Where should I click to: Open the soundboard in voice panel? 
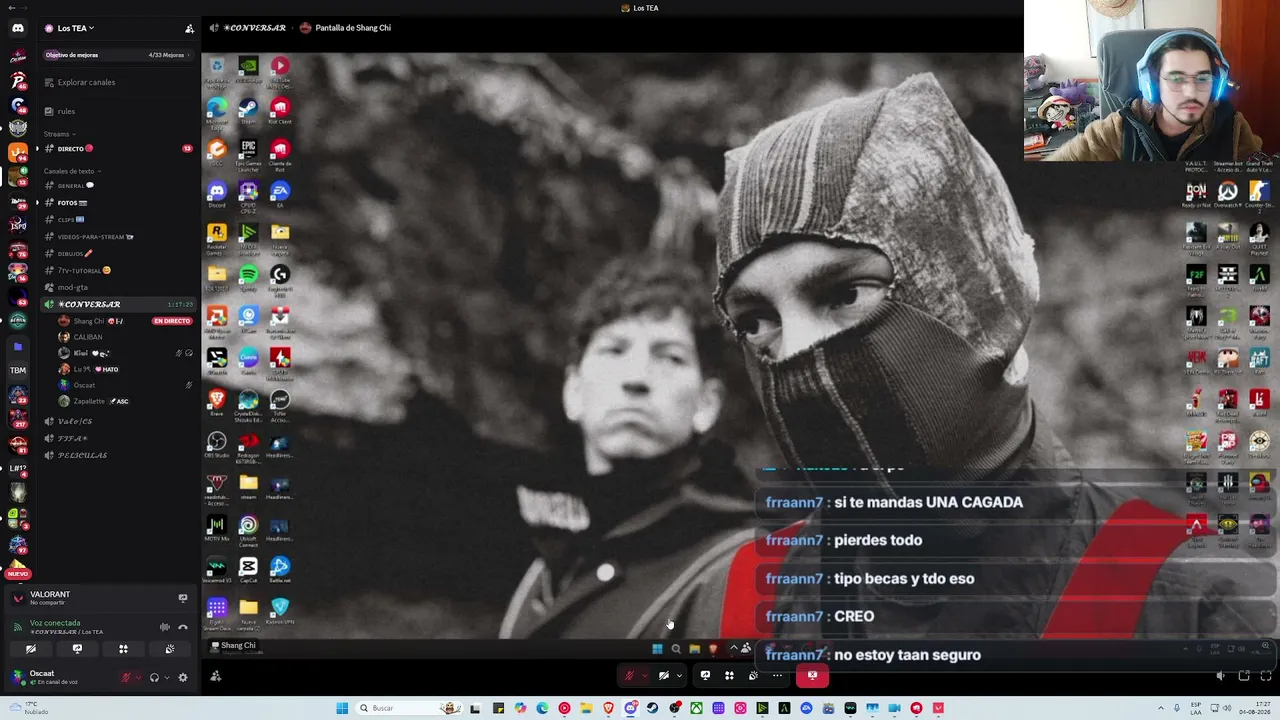coord(170,649)
